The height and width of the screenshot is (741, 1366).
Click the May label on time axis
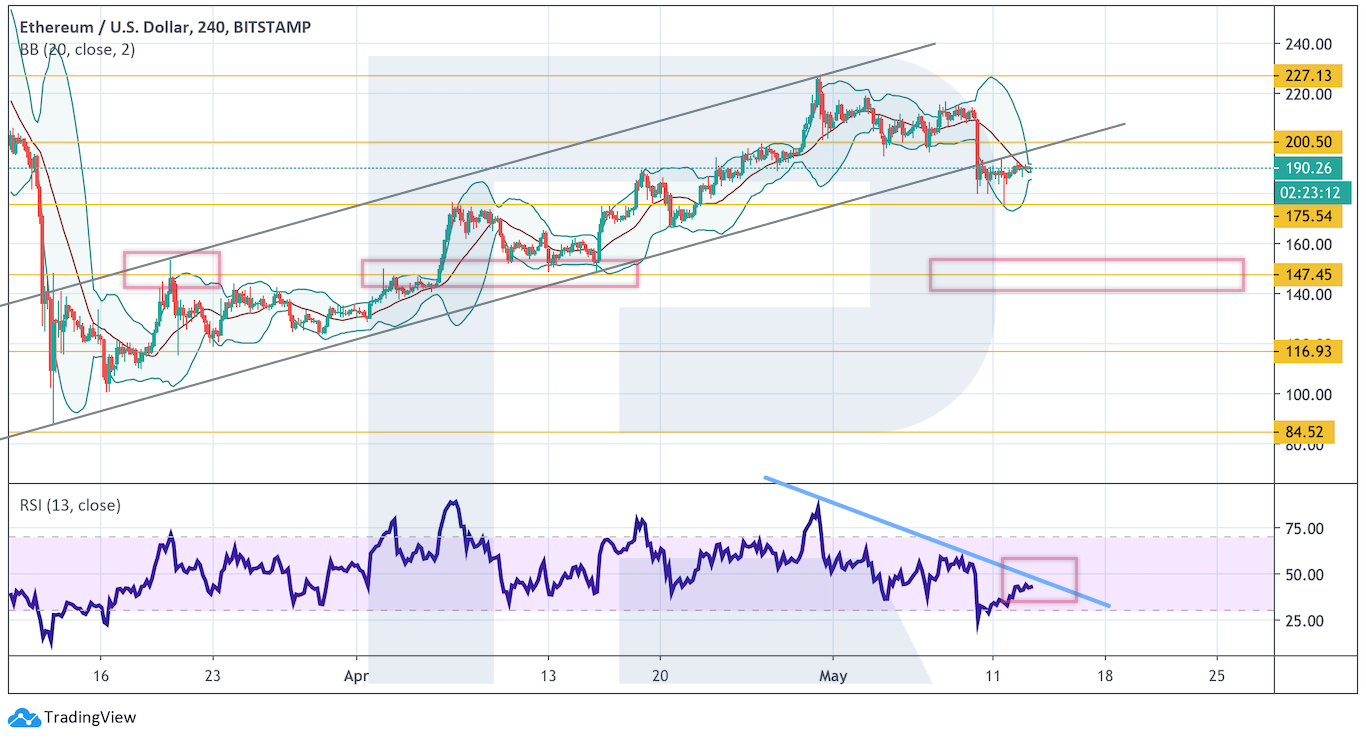[x=833, y=675]
